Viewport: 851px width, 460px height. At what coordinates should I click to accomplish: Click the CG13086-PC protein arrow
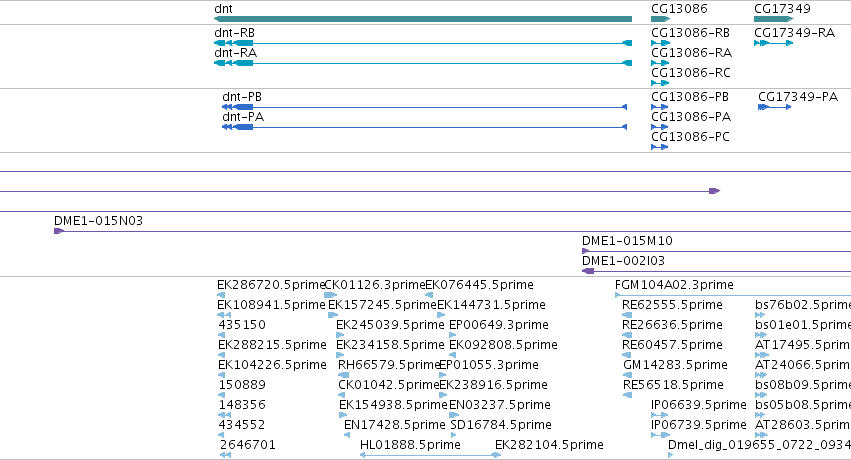(x=659, y=147)
